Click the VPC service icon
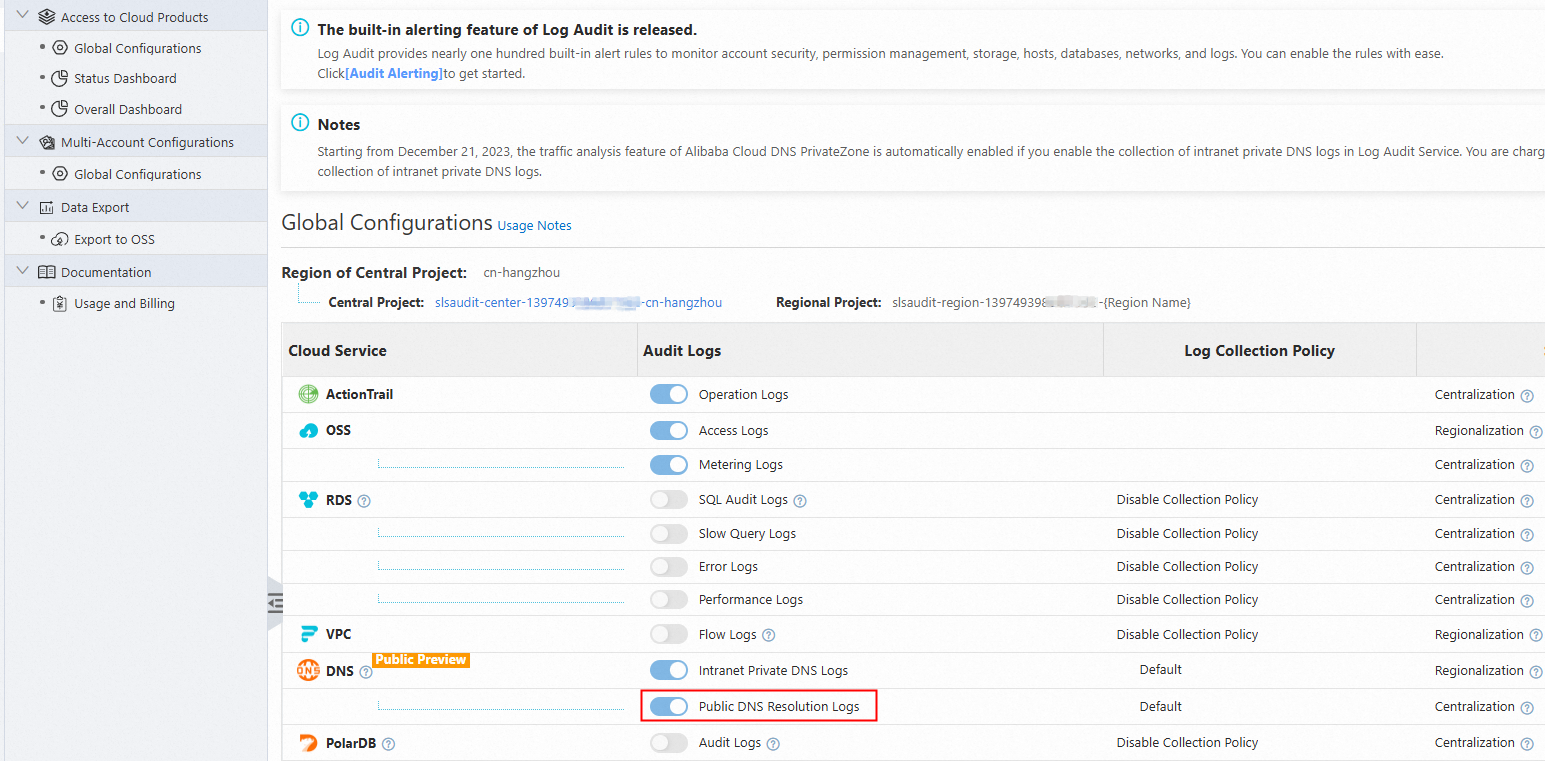 tap(307, 634)
